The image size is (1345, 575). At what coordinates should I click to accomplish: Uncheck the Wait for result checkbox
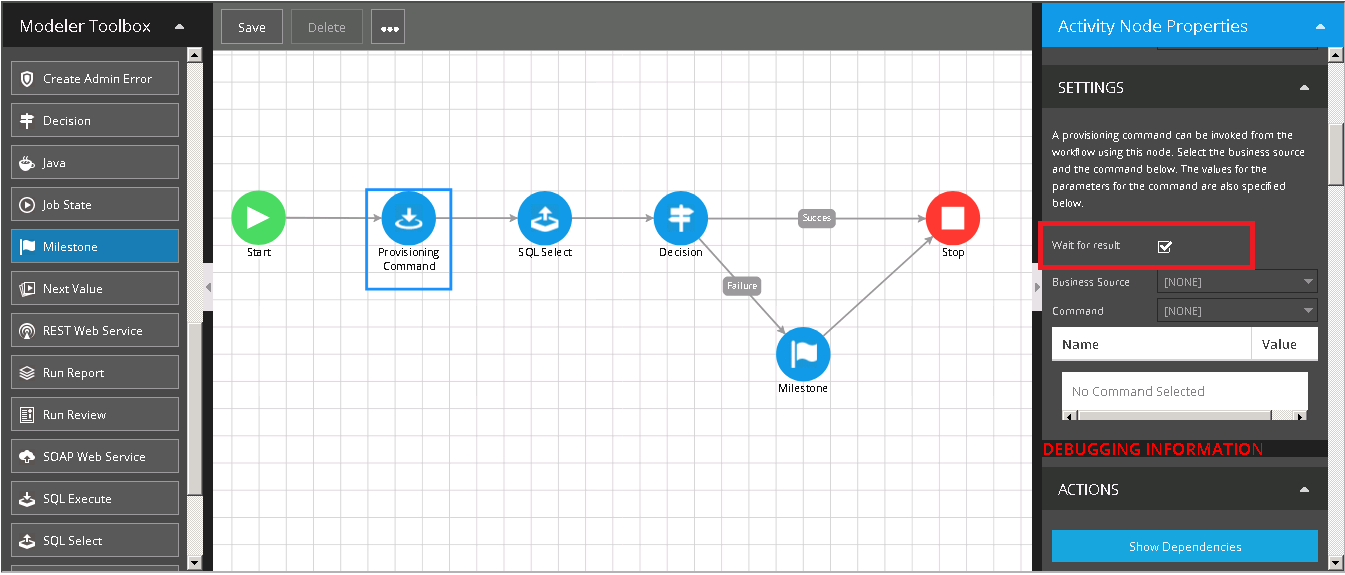tap(1164, 246)
